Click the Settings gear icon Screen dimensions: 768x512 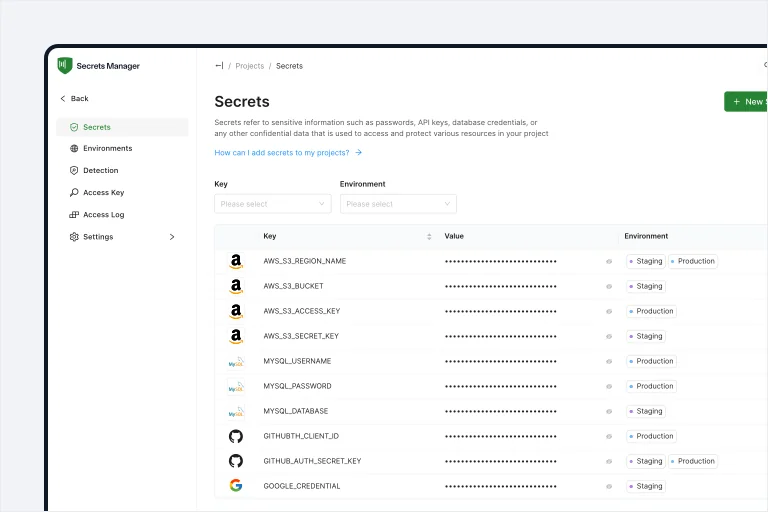(74, 237)
